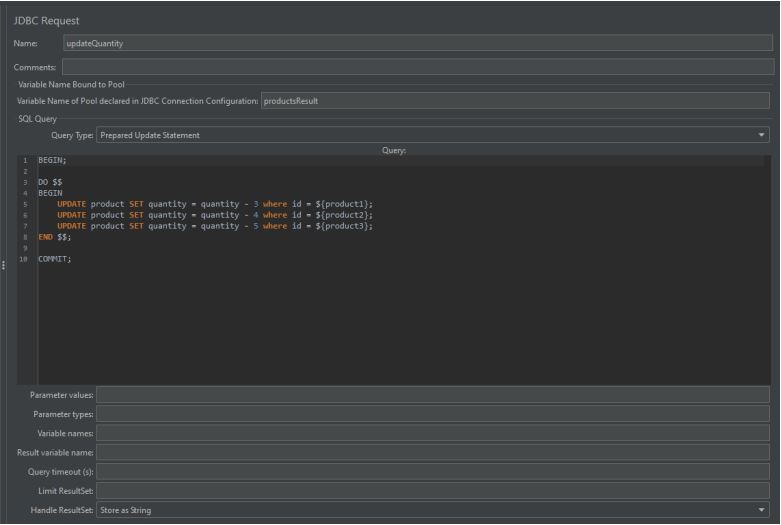Click the Parameter values input field
Screen dimensions: 781x525
click(432, 395)
